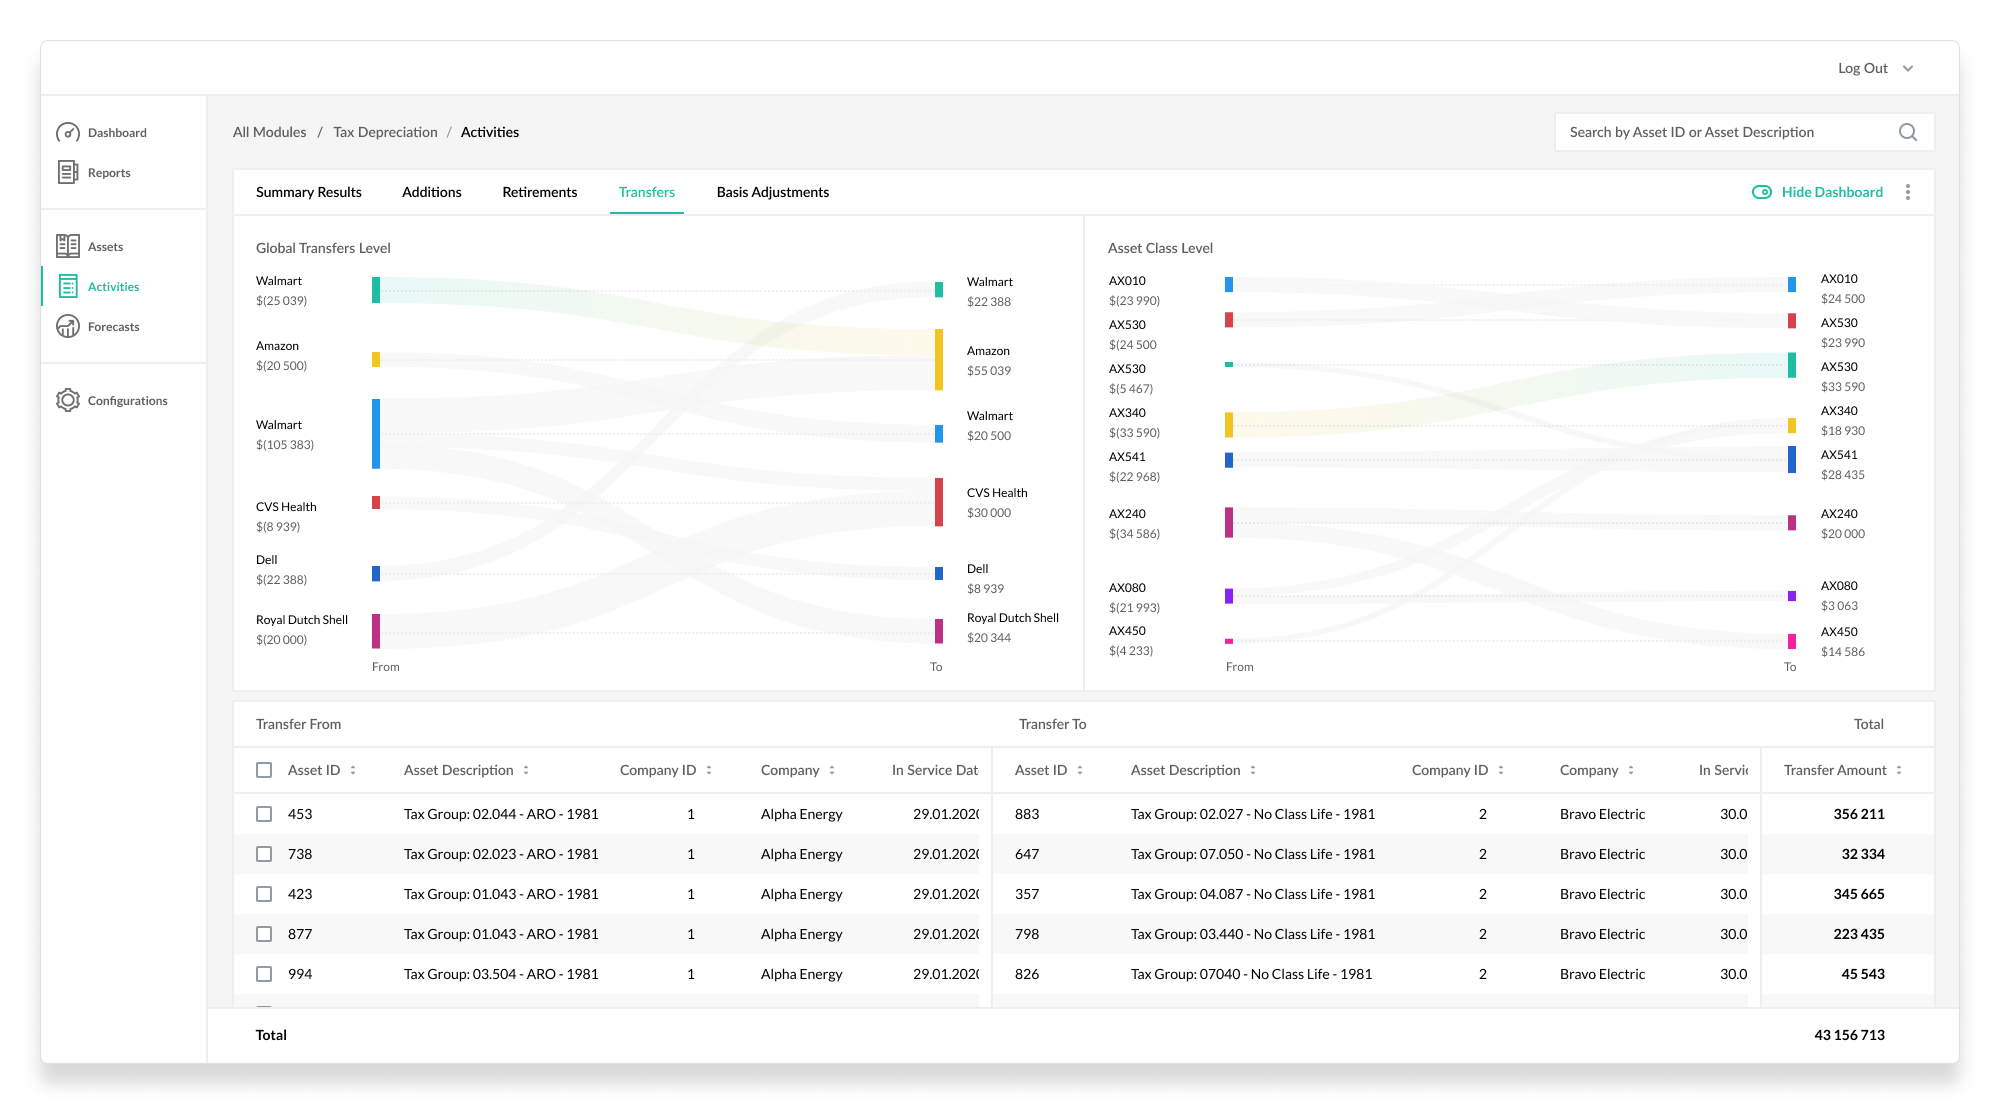Go to All Modules breadcrumb
This screenshot has width=2000, height=1104.
[270, 132]
